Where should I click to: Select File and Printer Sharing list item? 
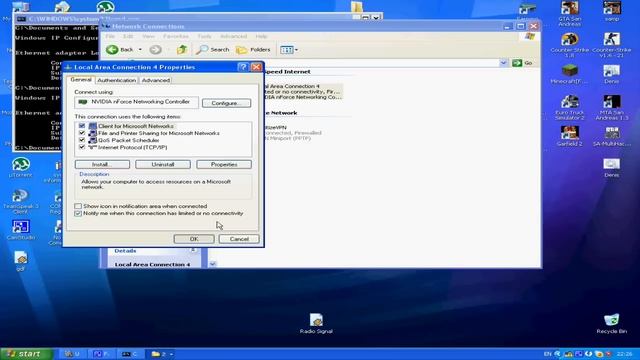pyautogui.click(x=158, y=133)
